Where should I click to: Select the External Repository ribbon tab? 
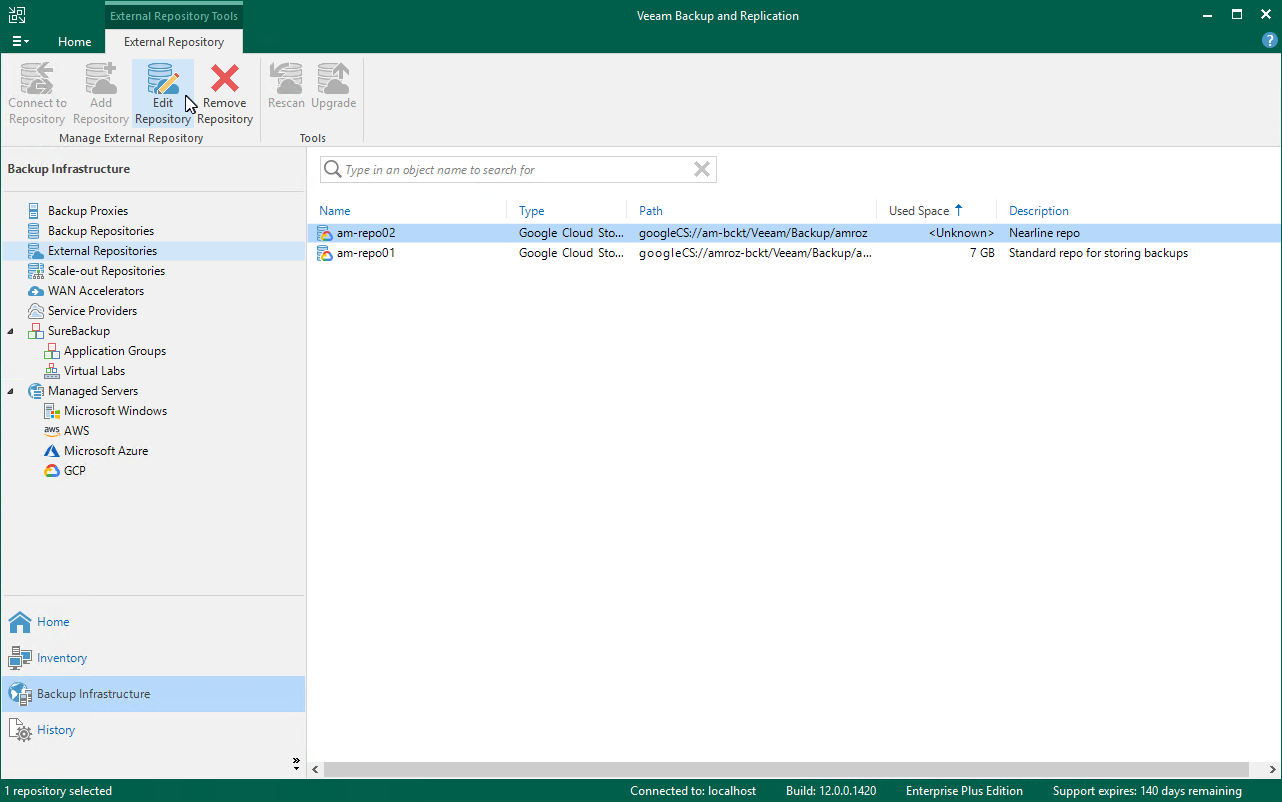pyautogui.click(x=174, y=42)
